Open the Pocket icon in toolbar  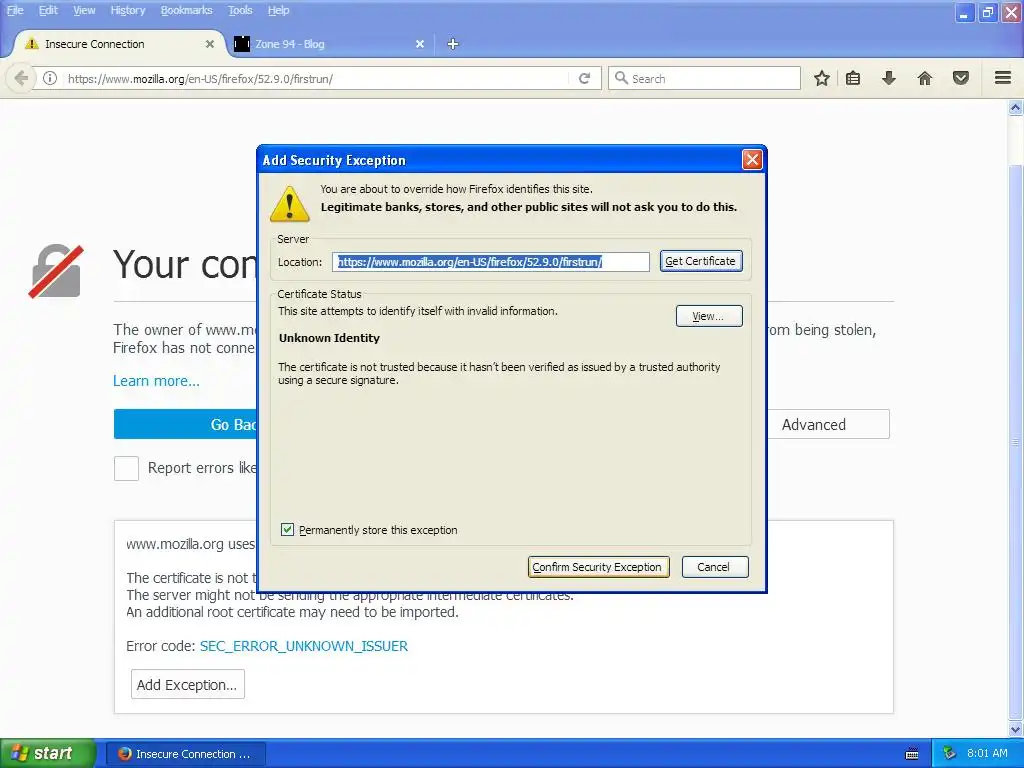961,78
